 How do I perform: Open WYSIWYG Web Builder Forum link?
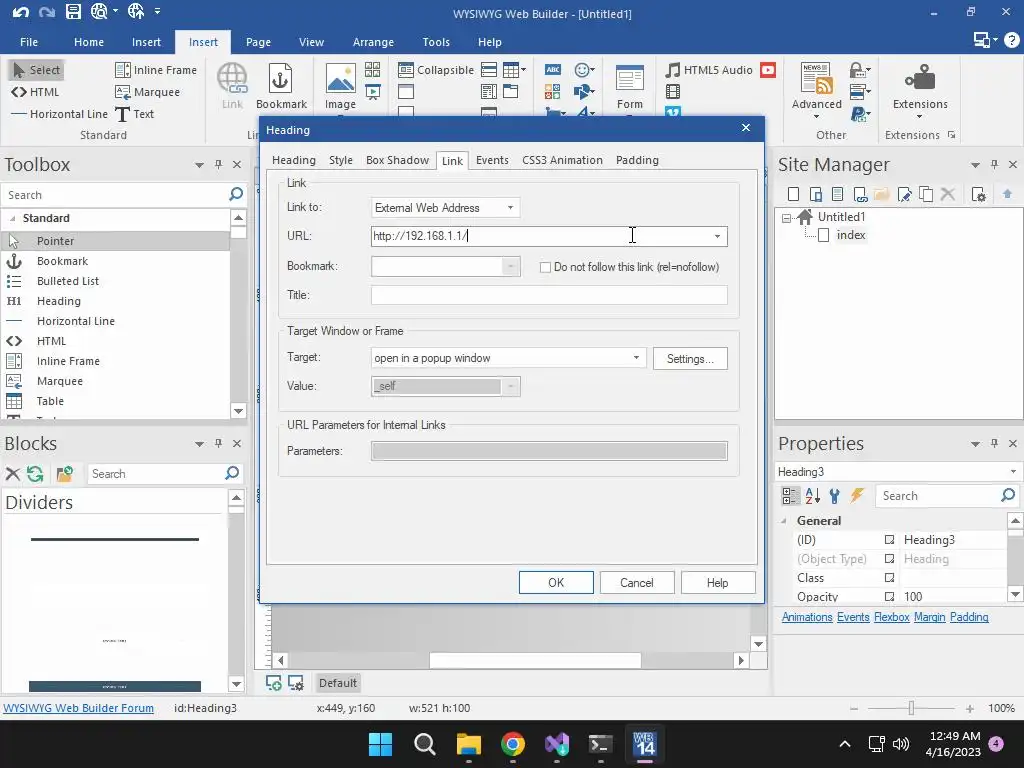pyautogui.click(x=78, y=708)
